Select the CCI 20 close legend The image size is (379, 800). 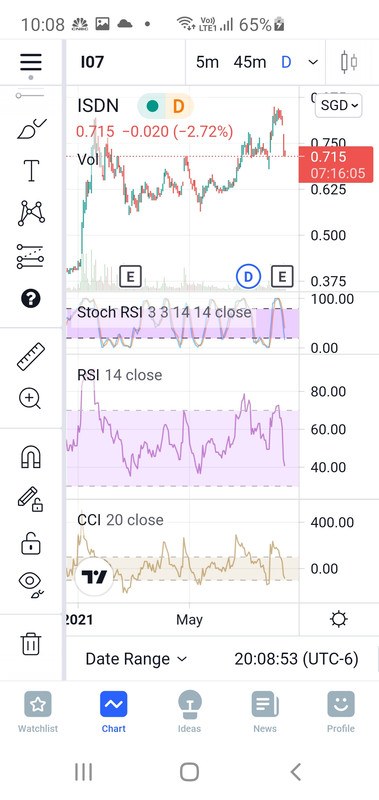point(120,520)
